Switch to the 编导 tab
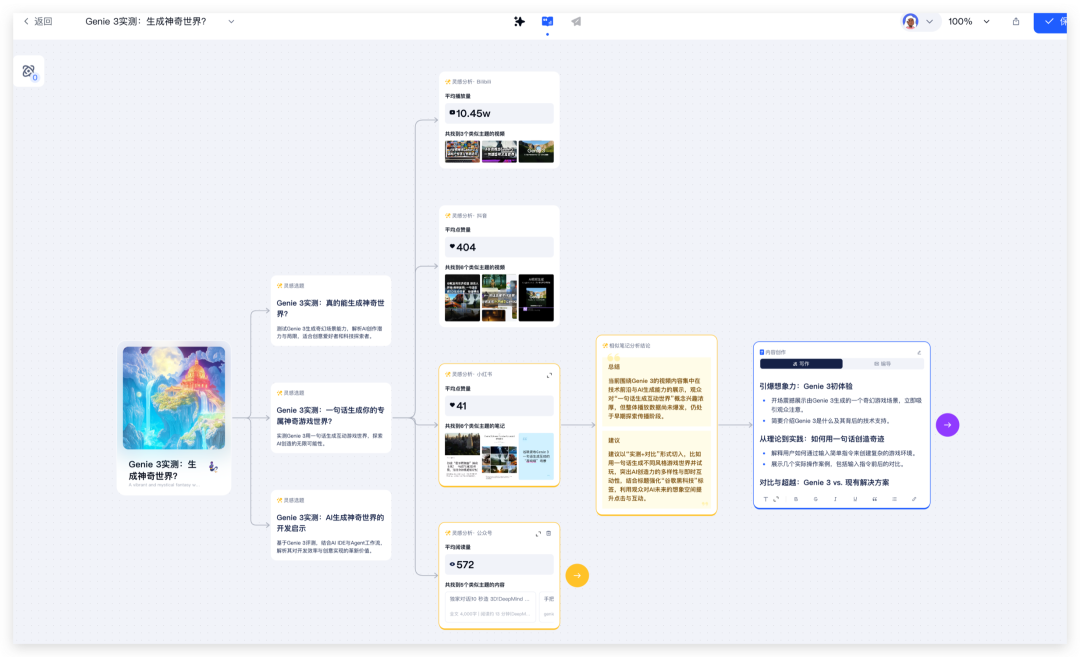The width and height of the screenshot is (1080, 657). point(882,364)
